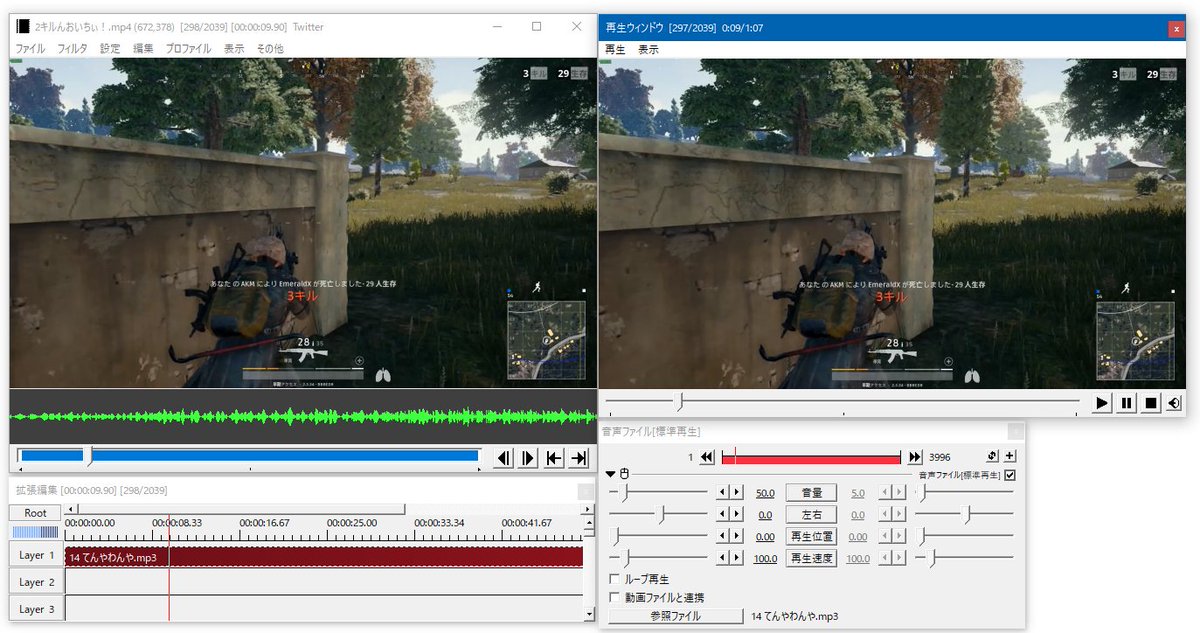Click the main window seek bar handle
This screenshot has width=1200, height=633.
point(88,456)
